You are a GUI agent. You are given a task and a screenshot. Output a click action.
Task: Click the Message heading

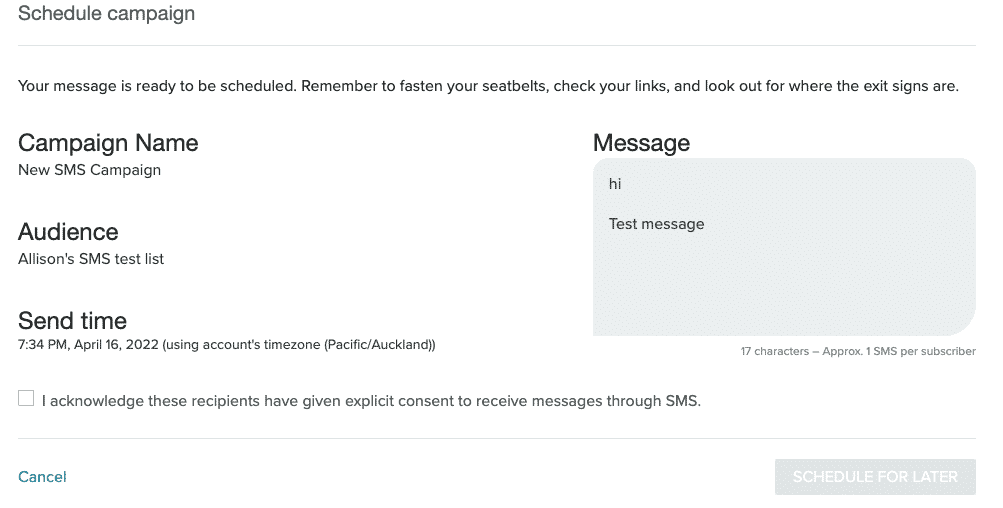pos(641,143)
